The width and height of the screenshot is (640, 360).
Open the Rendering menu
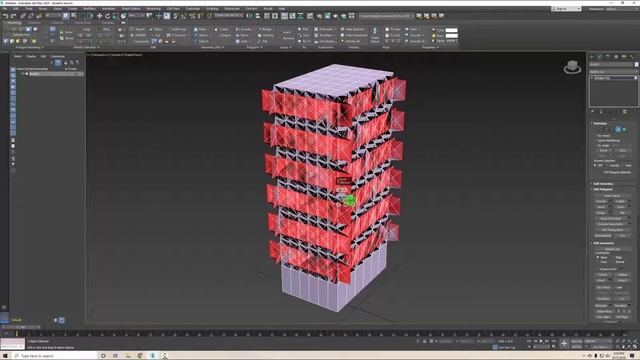(x=153, y=9)
